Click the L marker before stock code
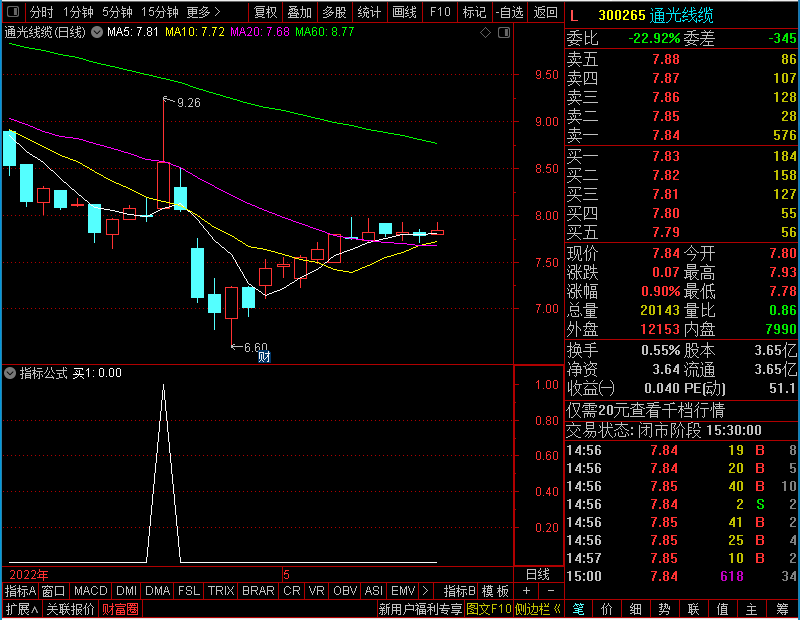Image resolution: width=800 pixels, height=620 pixels. point(574,16)
